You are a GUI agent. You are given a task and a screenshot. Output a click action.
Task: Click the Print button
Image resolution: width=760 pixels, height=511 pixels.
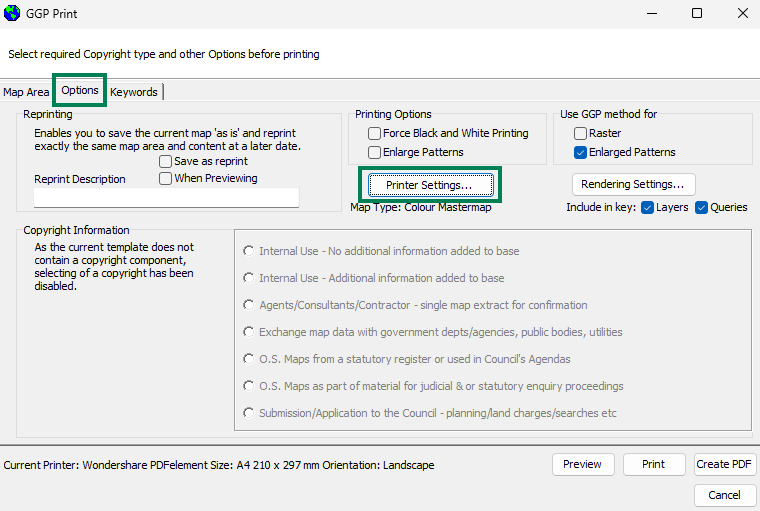654,464
